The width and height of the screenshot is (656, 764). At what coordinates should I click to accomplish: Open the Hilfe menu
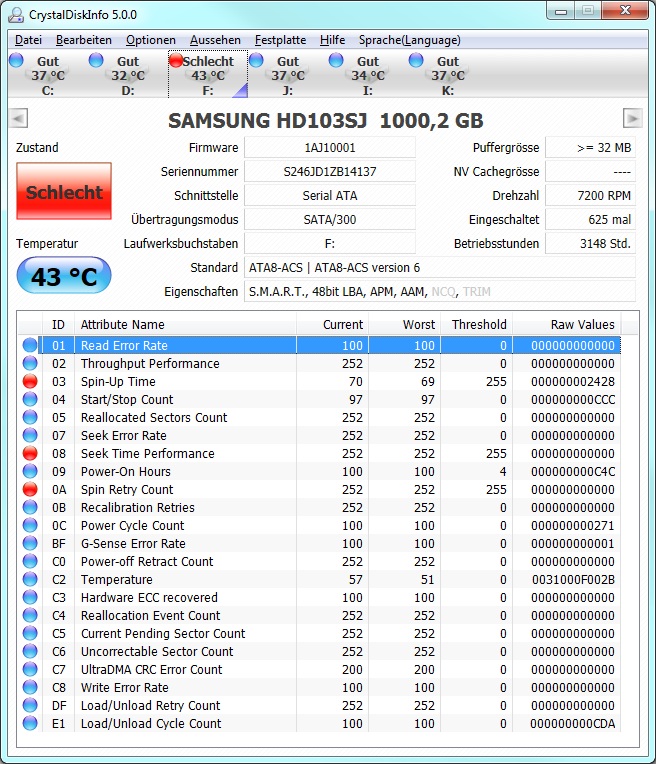[332, 40]
